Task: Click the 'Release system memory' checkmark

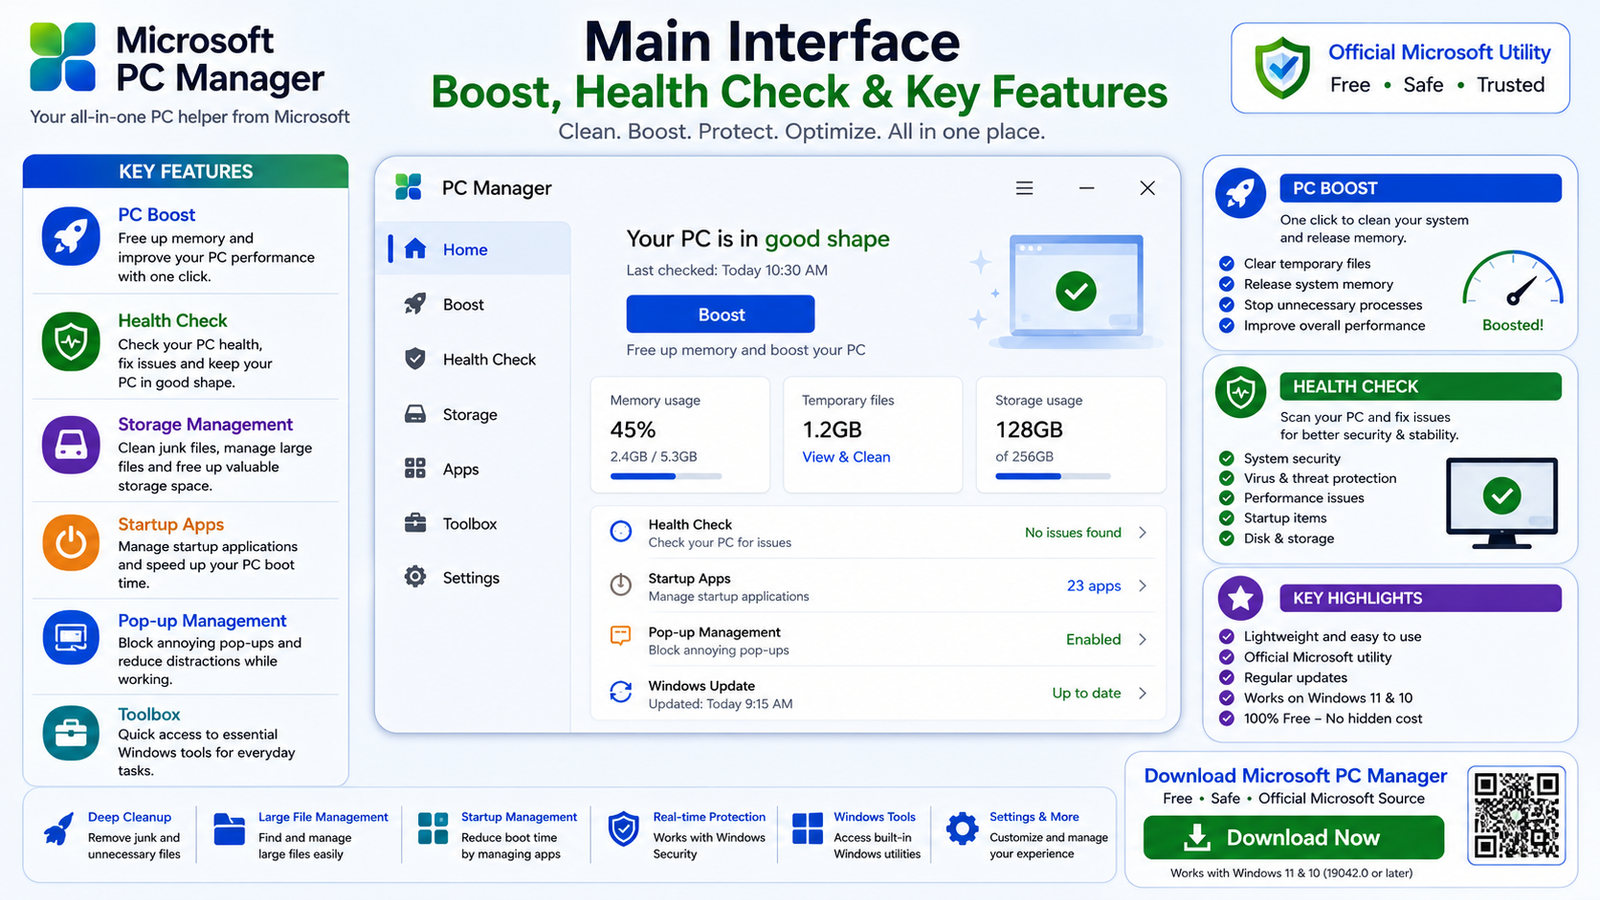Action: pyautogui.click(x=1227, y=284)
